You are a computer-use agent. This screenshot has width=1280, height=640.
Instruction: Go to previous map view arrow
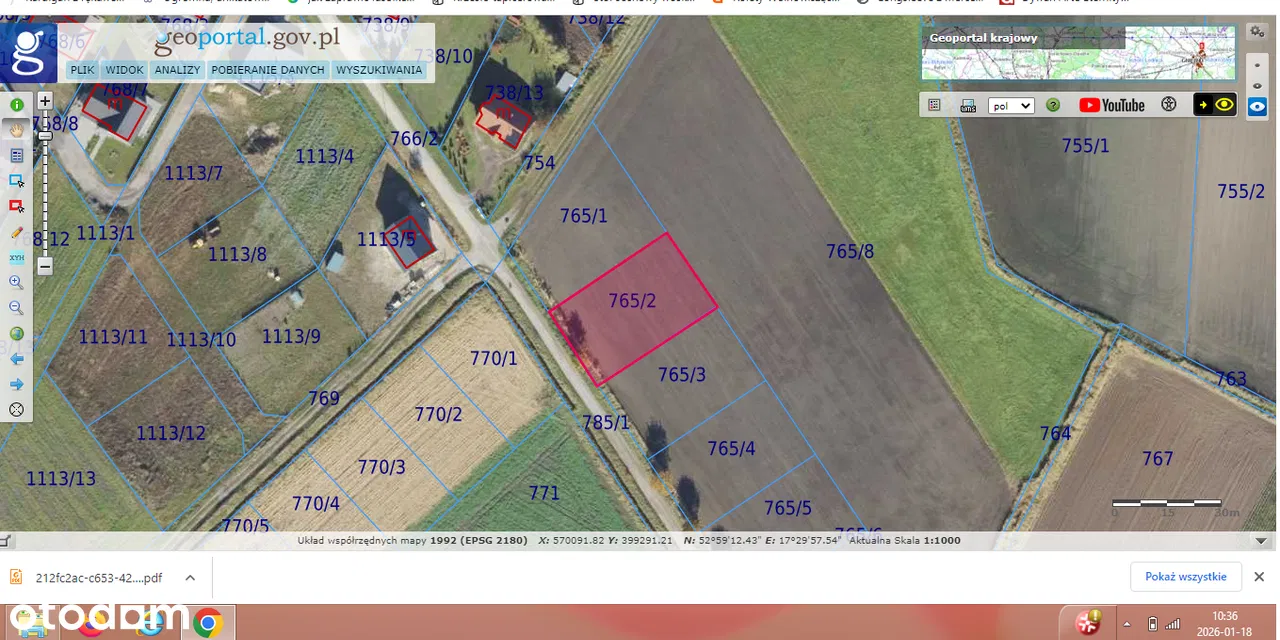[17, 359]
